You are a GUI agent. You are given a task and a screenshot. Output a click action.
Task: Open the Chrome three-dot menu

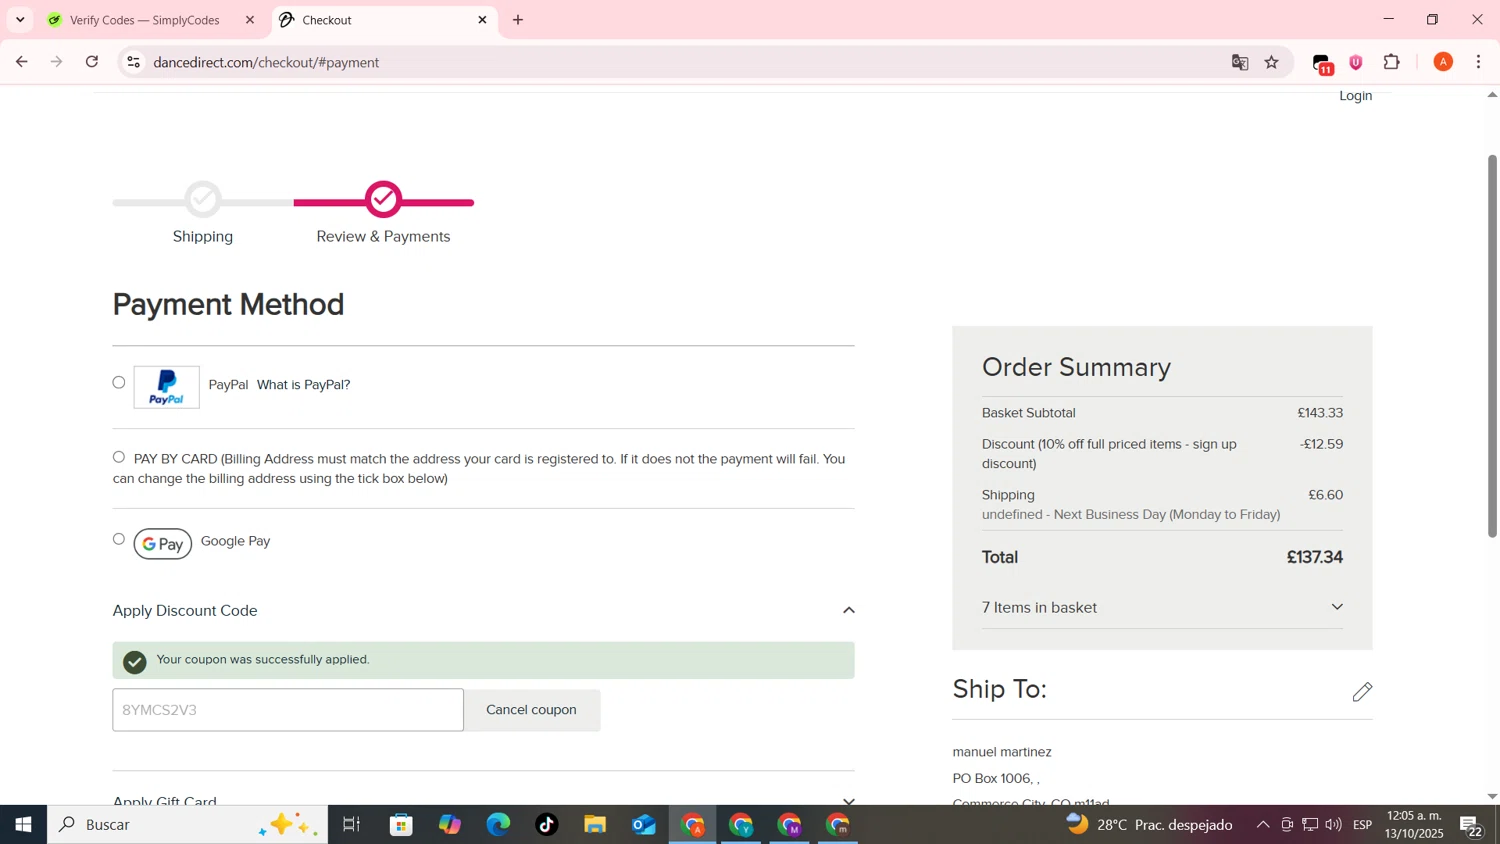click(x=1479, y=62)
